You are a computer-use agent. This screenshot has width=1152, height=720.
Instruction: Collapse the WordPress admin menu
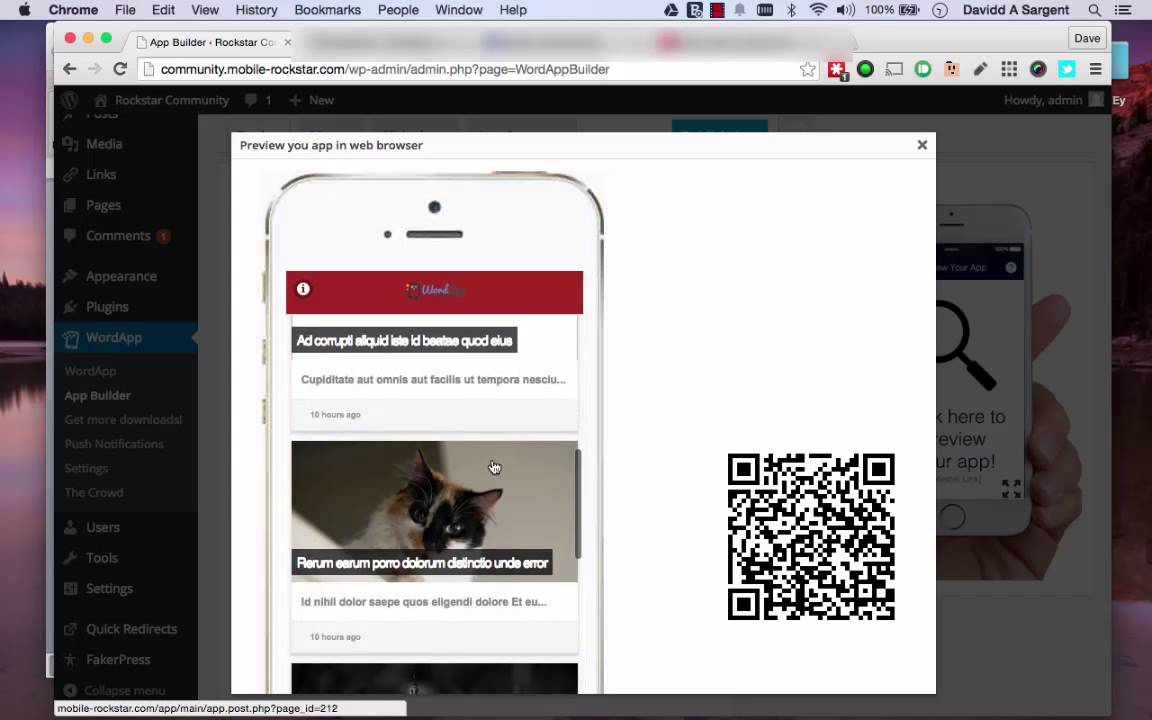click(115, 691)
